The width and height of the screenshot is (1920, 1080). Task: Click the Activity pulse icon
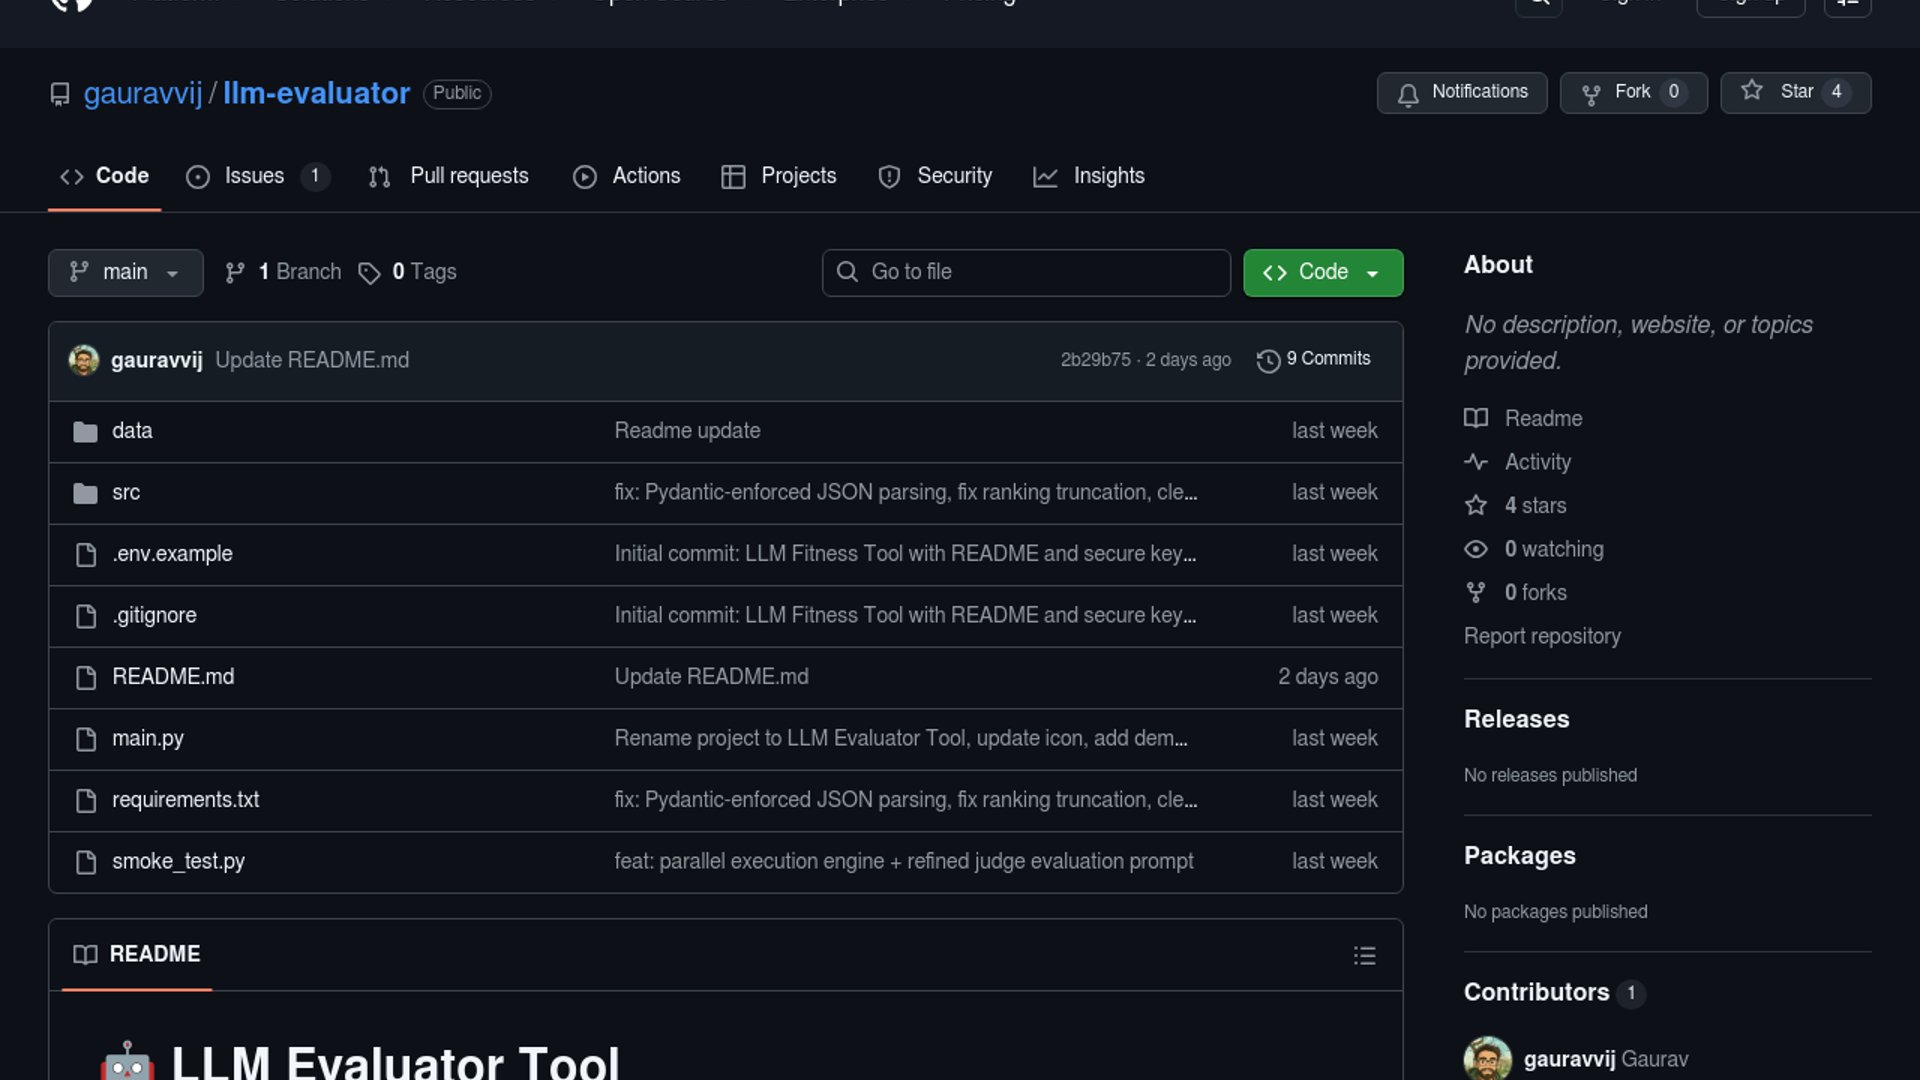click(1476, 462)
